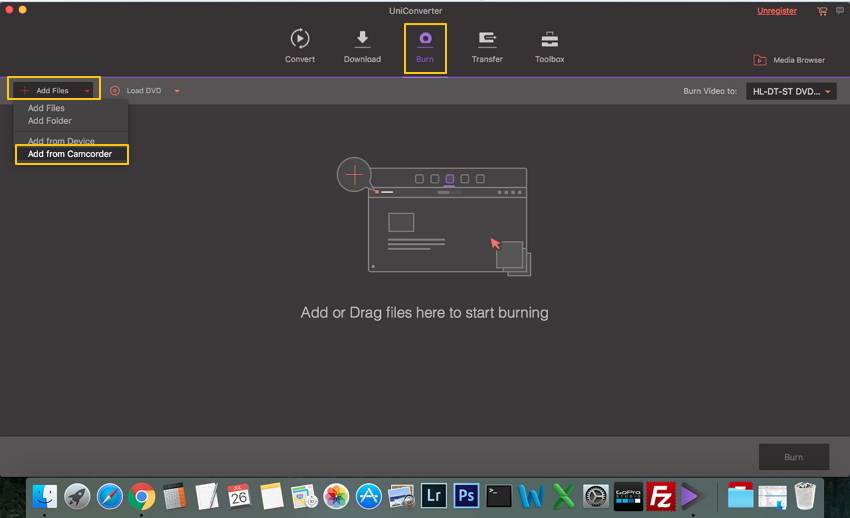Choose Add Files from dropdown menu
The image size is (850, 518).
pyautogui.click(x=46, y=108)
